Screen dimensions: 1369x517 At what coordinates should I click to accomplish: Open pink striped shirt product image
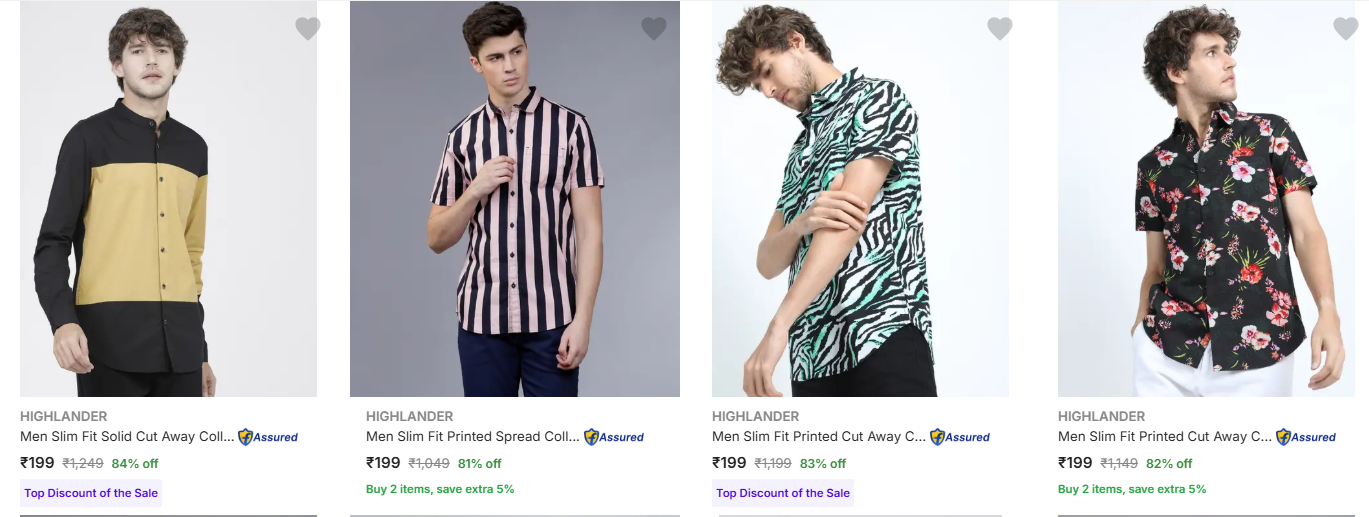(514, 200)
